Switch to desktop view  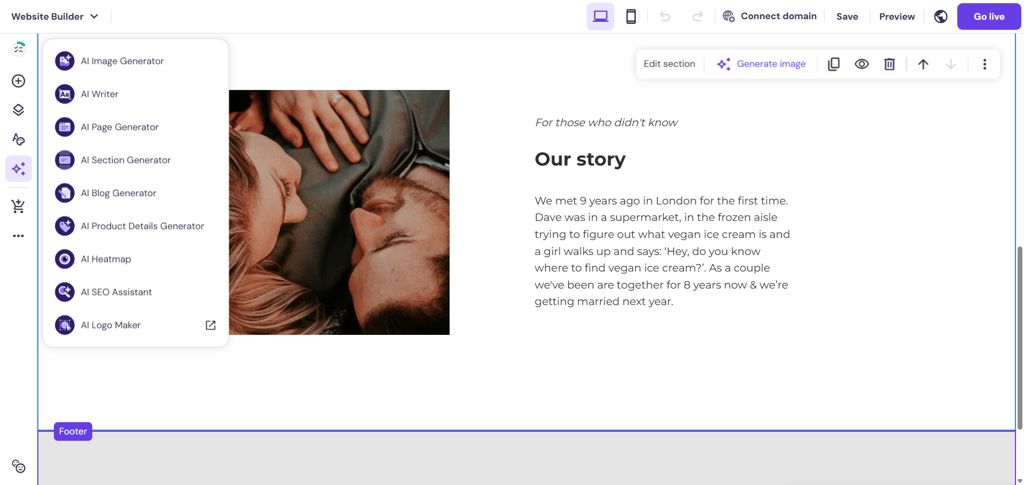(600, 16)
